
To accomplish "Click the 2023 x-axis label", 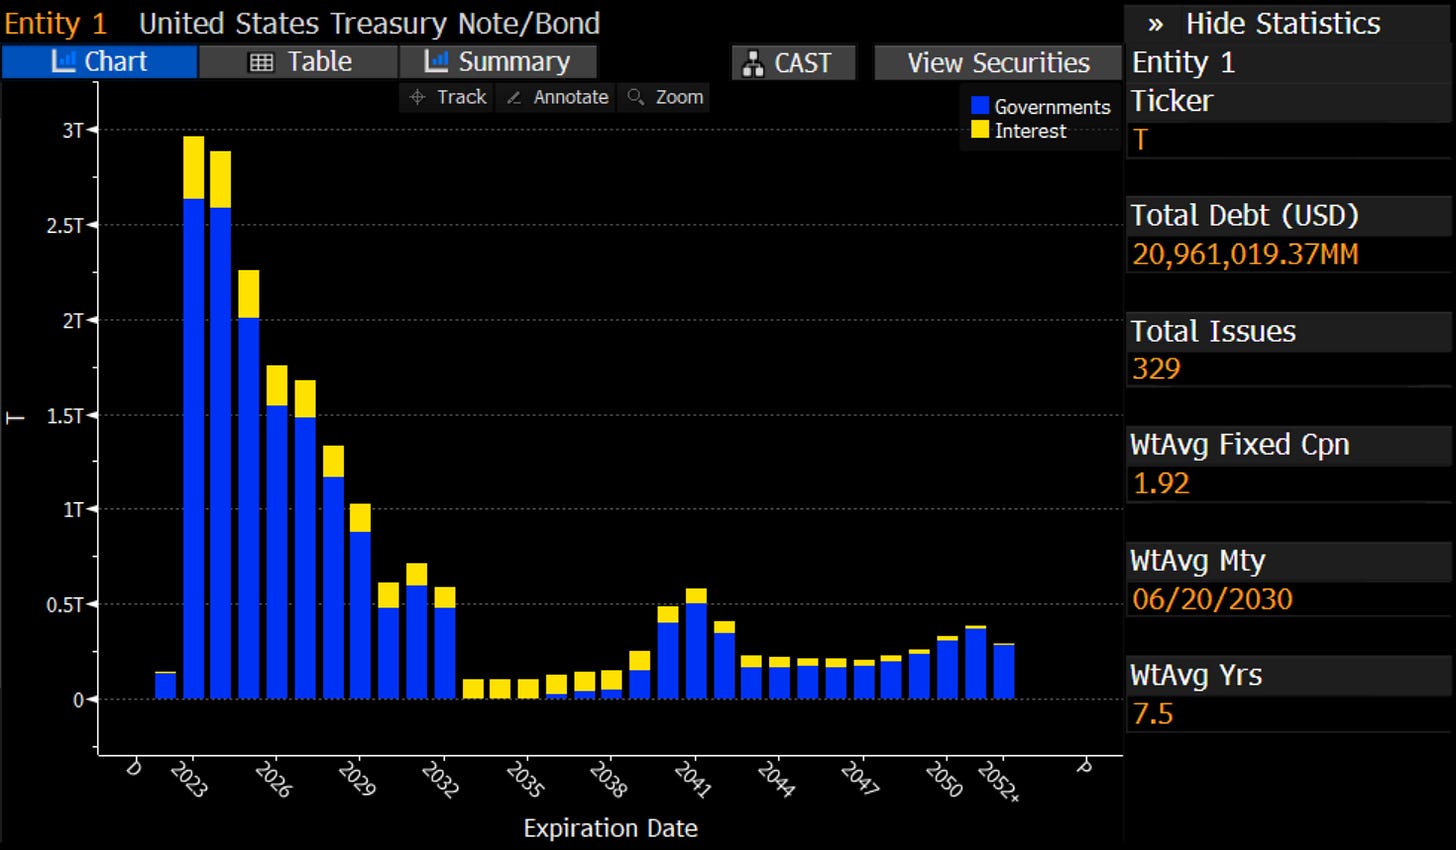I will [x=188, y=780].
